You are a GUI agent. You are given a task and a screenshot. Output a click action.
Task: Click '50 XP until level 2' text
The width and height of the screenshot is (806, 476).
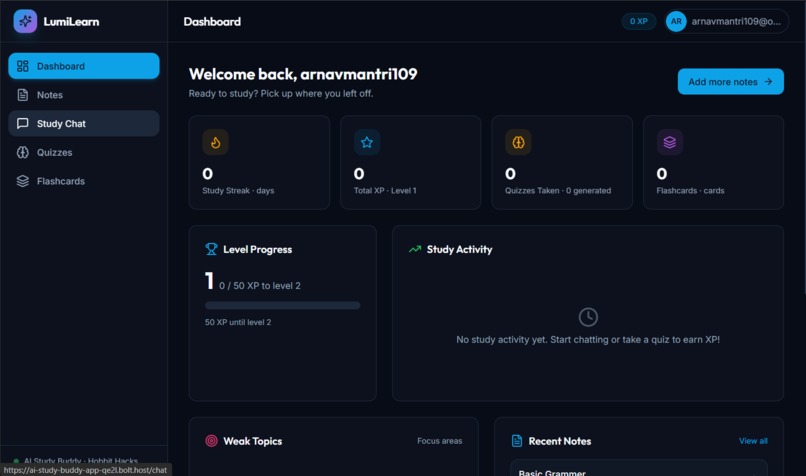(238, 322)
